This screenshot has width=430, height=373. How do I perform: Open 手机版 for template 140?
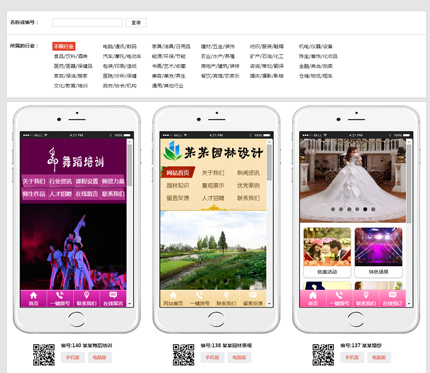(73, 357)
